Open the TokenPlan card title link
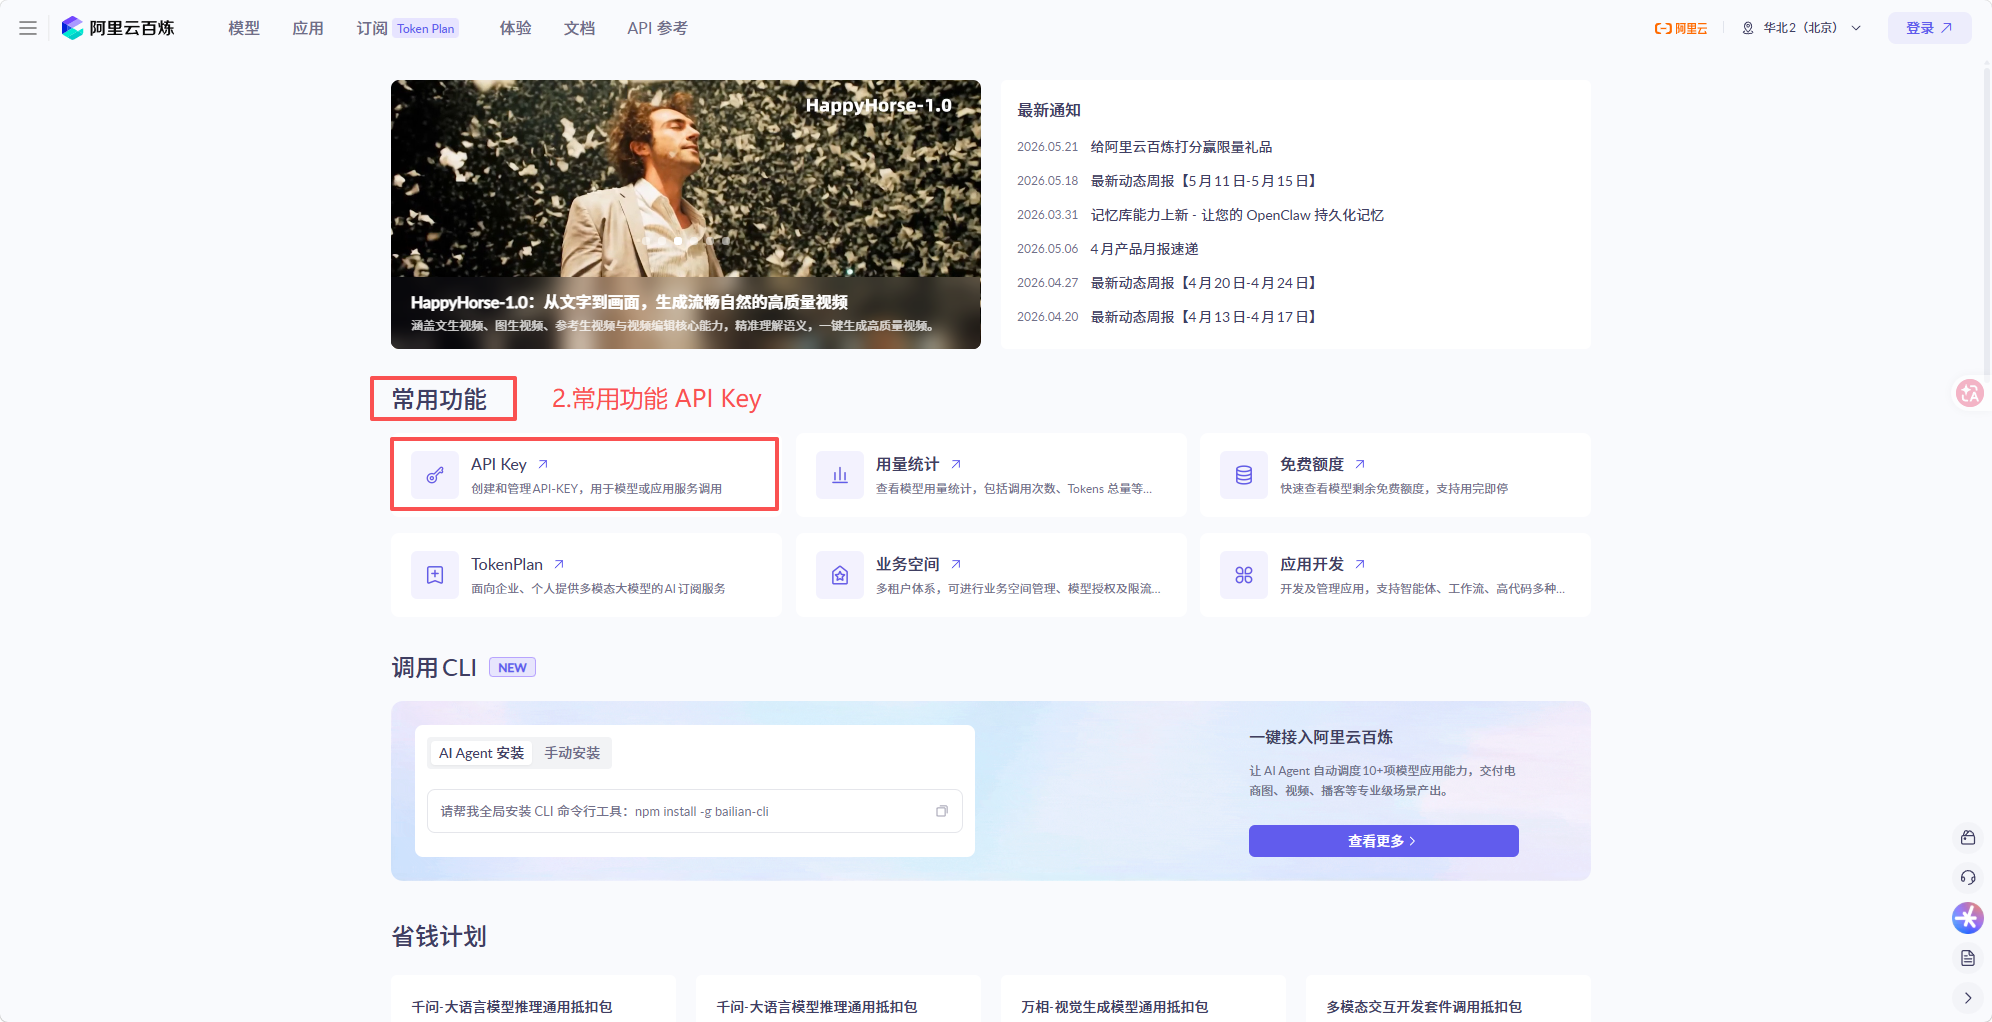1992x1022 pixels. click(518, 564)
